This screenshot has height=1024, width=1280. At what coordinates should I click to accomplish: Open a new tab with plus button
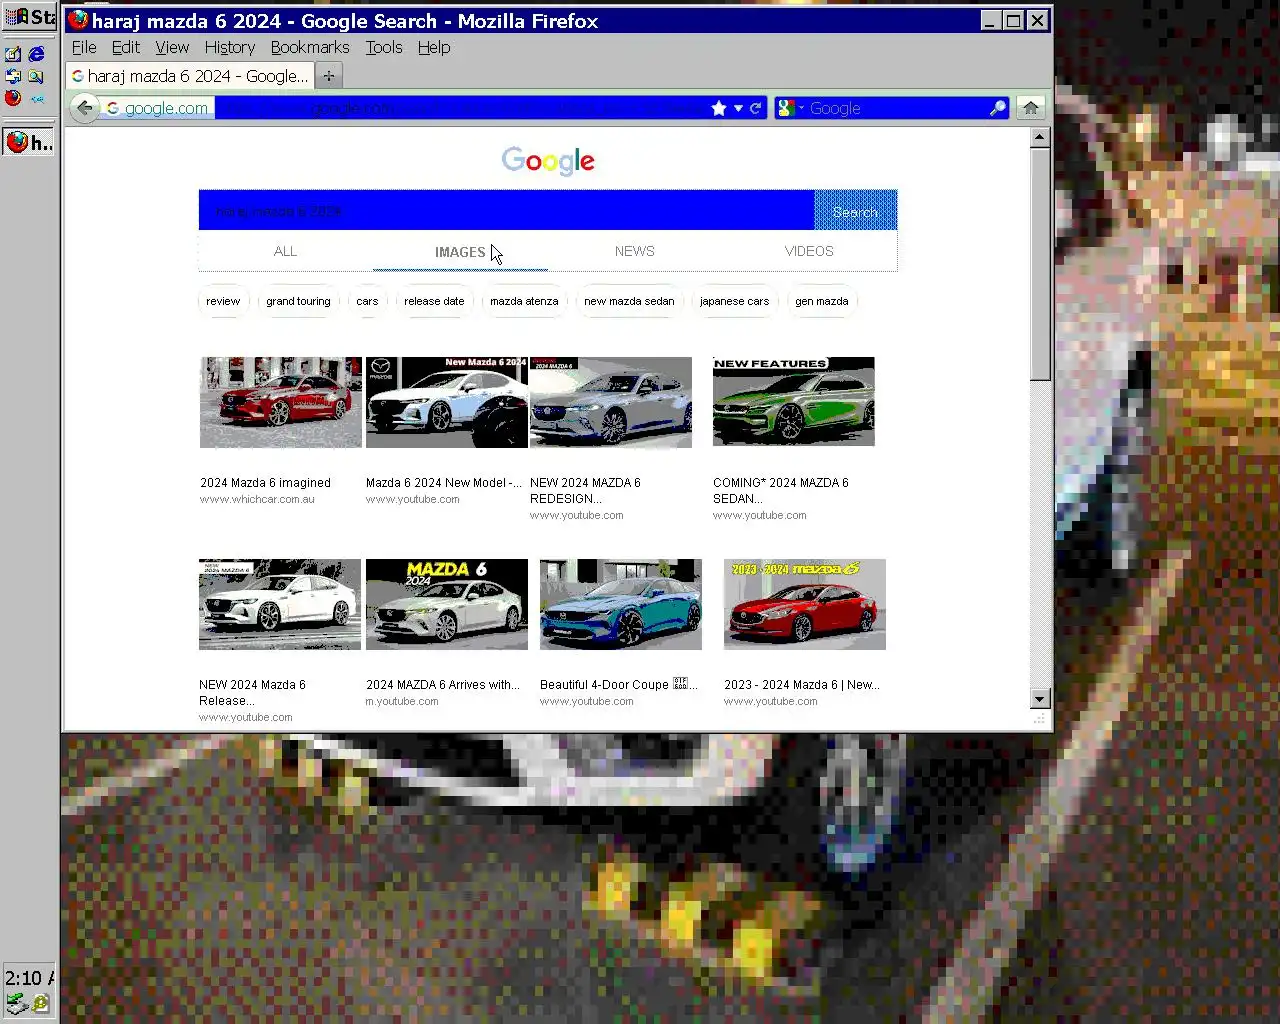pyautogui.click(x=328, y=76)
